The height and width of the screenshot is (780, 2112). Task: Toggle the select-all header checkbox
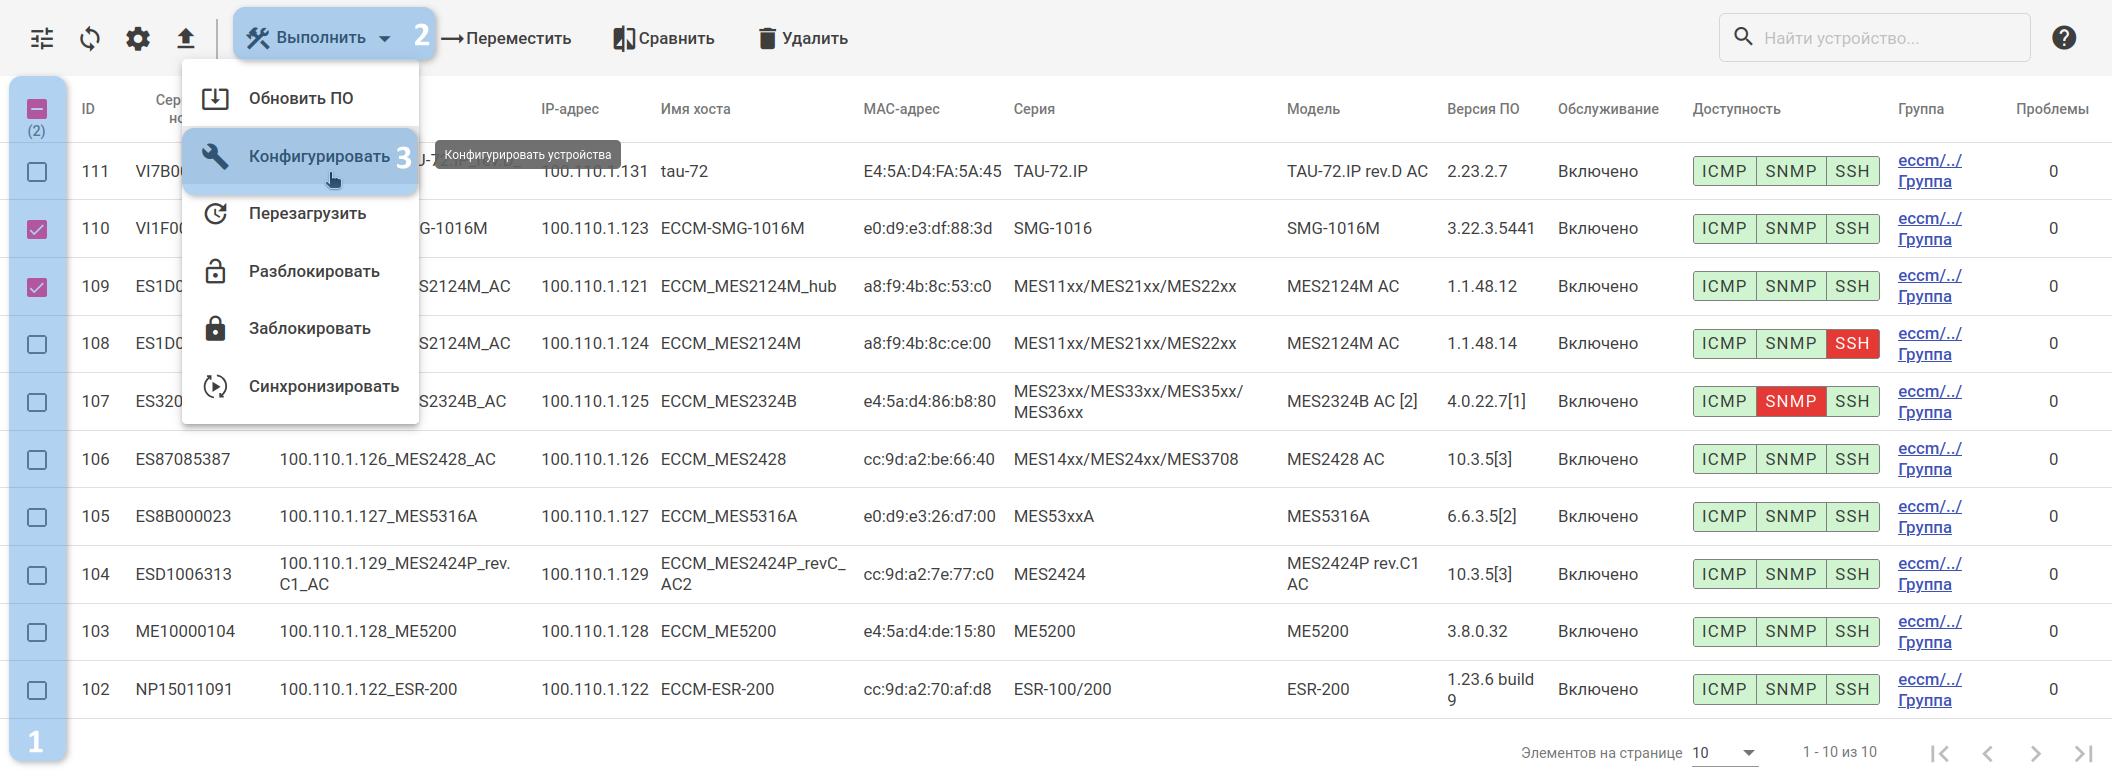pos(37,109)
